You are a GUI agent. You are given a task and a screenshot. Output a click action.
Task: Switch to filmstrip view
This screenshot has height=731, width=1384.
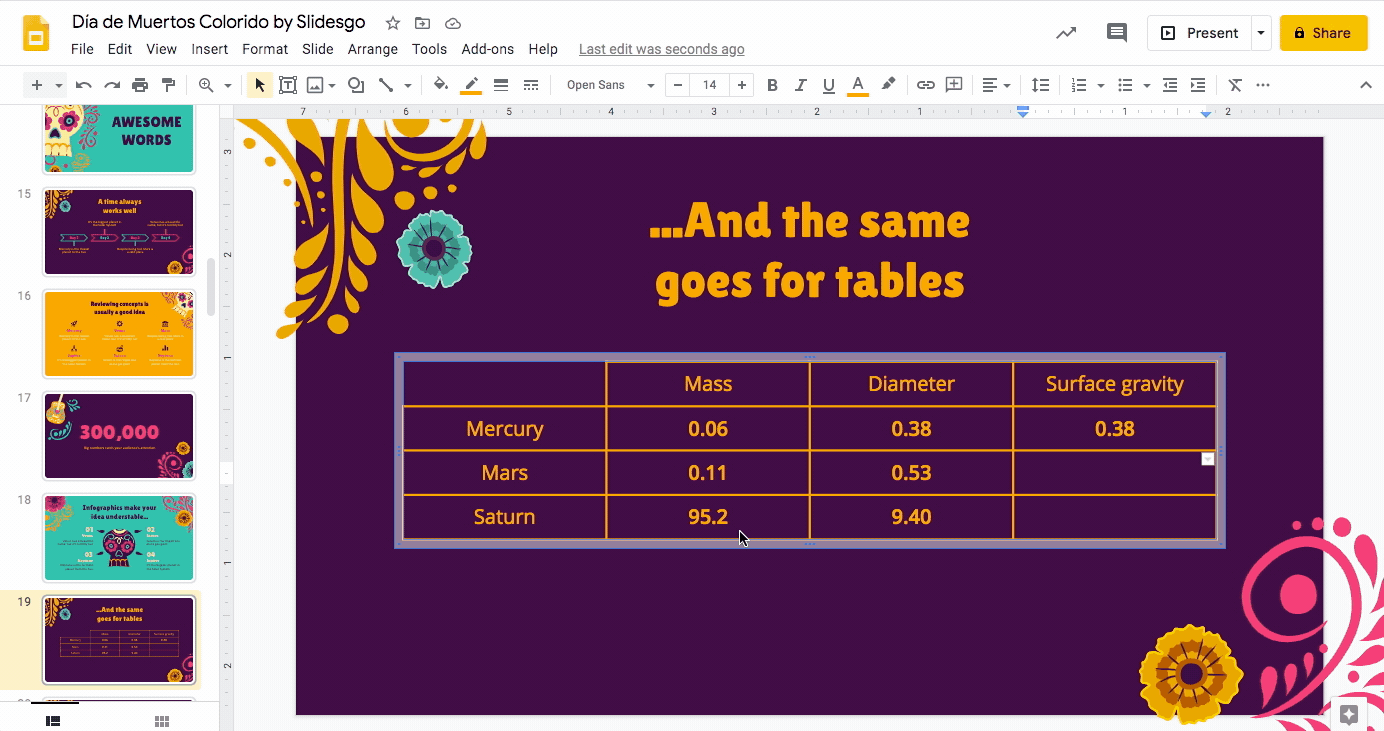53,721
